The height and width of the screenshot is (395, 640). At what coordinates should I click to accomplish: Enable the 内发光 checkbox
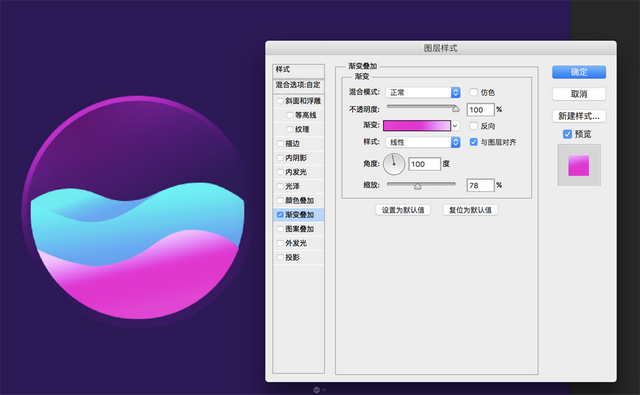click(x=280, y=172)
